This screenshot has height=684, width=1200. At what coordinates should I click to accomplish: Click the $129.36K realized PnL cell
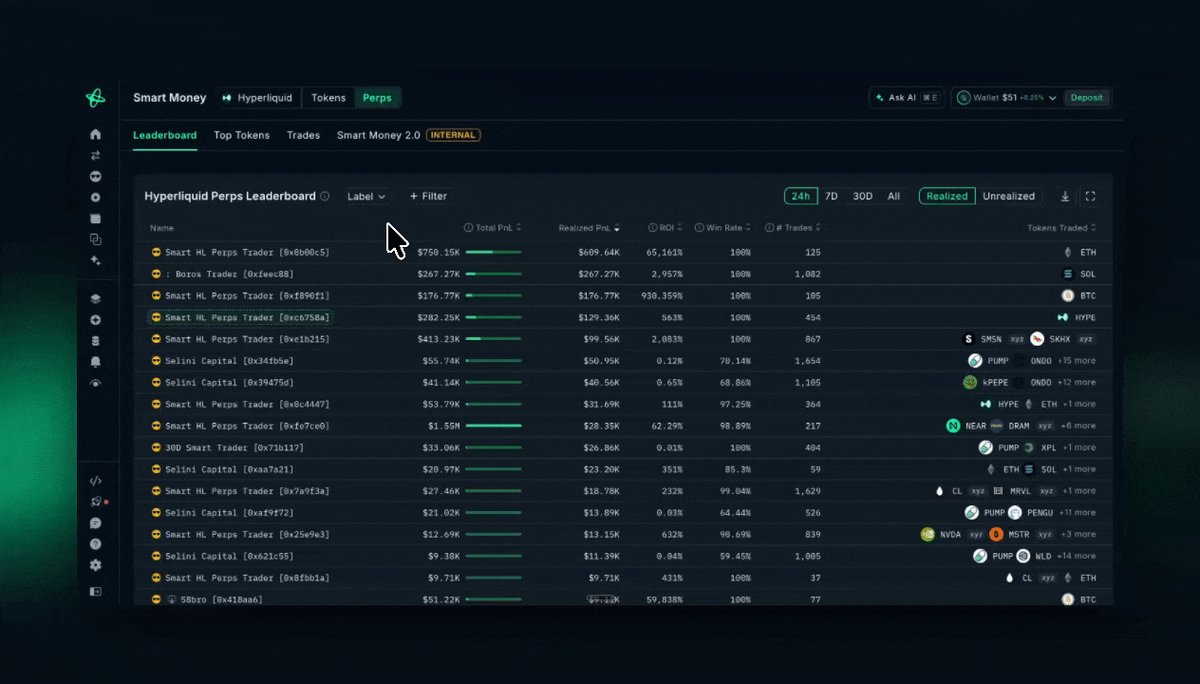598,318
